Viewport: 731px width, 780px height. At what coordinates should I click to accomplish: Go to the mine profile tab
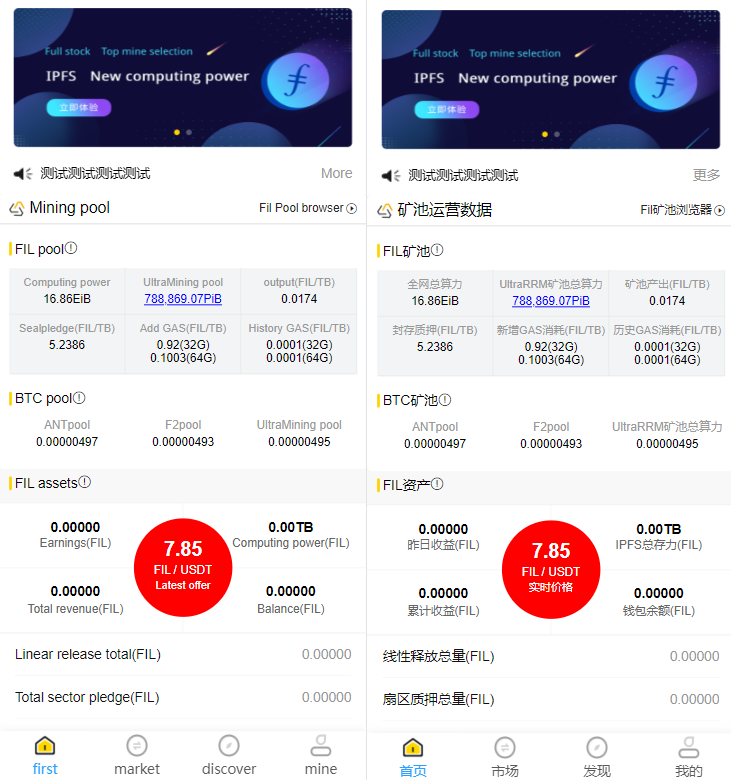click(x=321, y=756)
